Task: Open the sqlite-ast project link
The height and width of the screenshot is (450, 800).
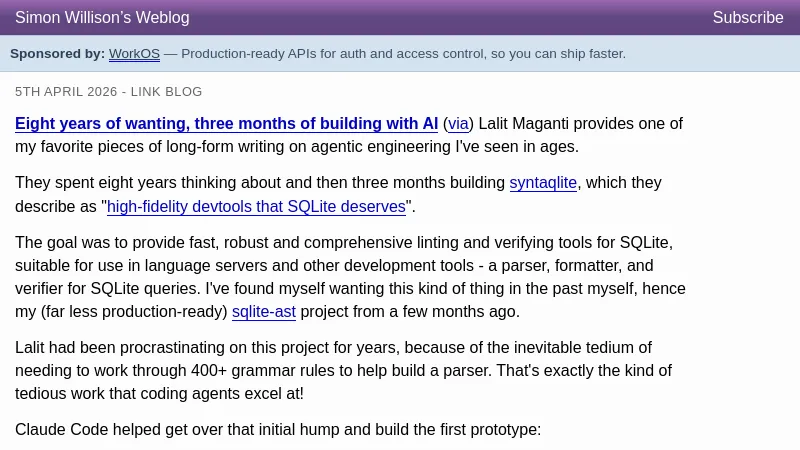Action: pos(264,311)
